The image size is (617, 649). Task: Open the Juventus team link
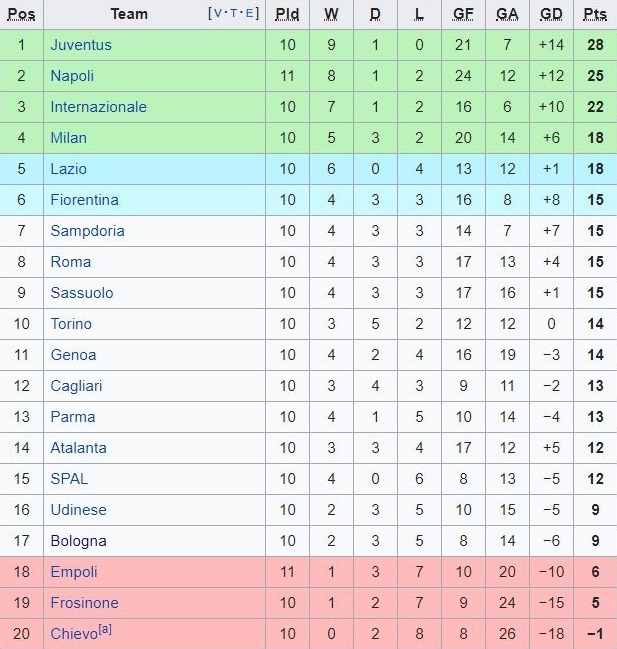(x=81, y=45)
